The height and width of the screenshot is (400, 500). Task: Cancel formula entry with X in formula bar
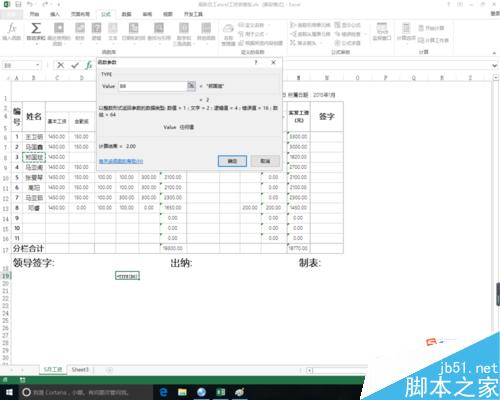60,65
